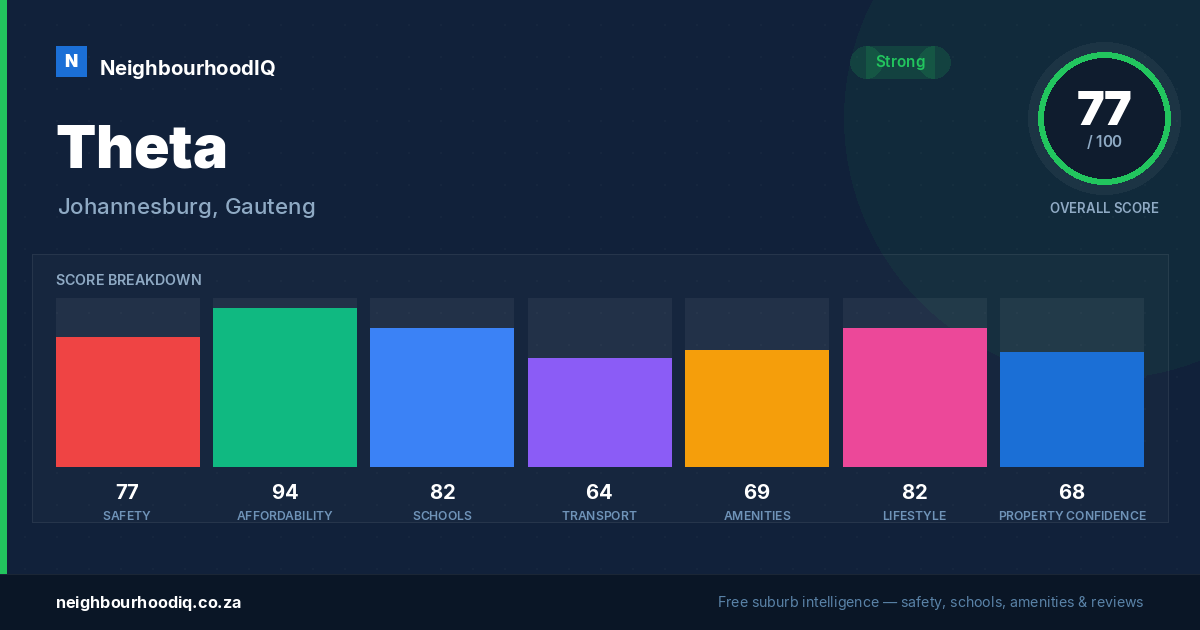Select the green Strong rating badge
Image resolution: width=1200 pixels, height=630 pixels.
(900, 62)
